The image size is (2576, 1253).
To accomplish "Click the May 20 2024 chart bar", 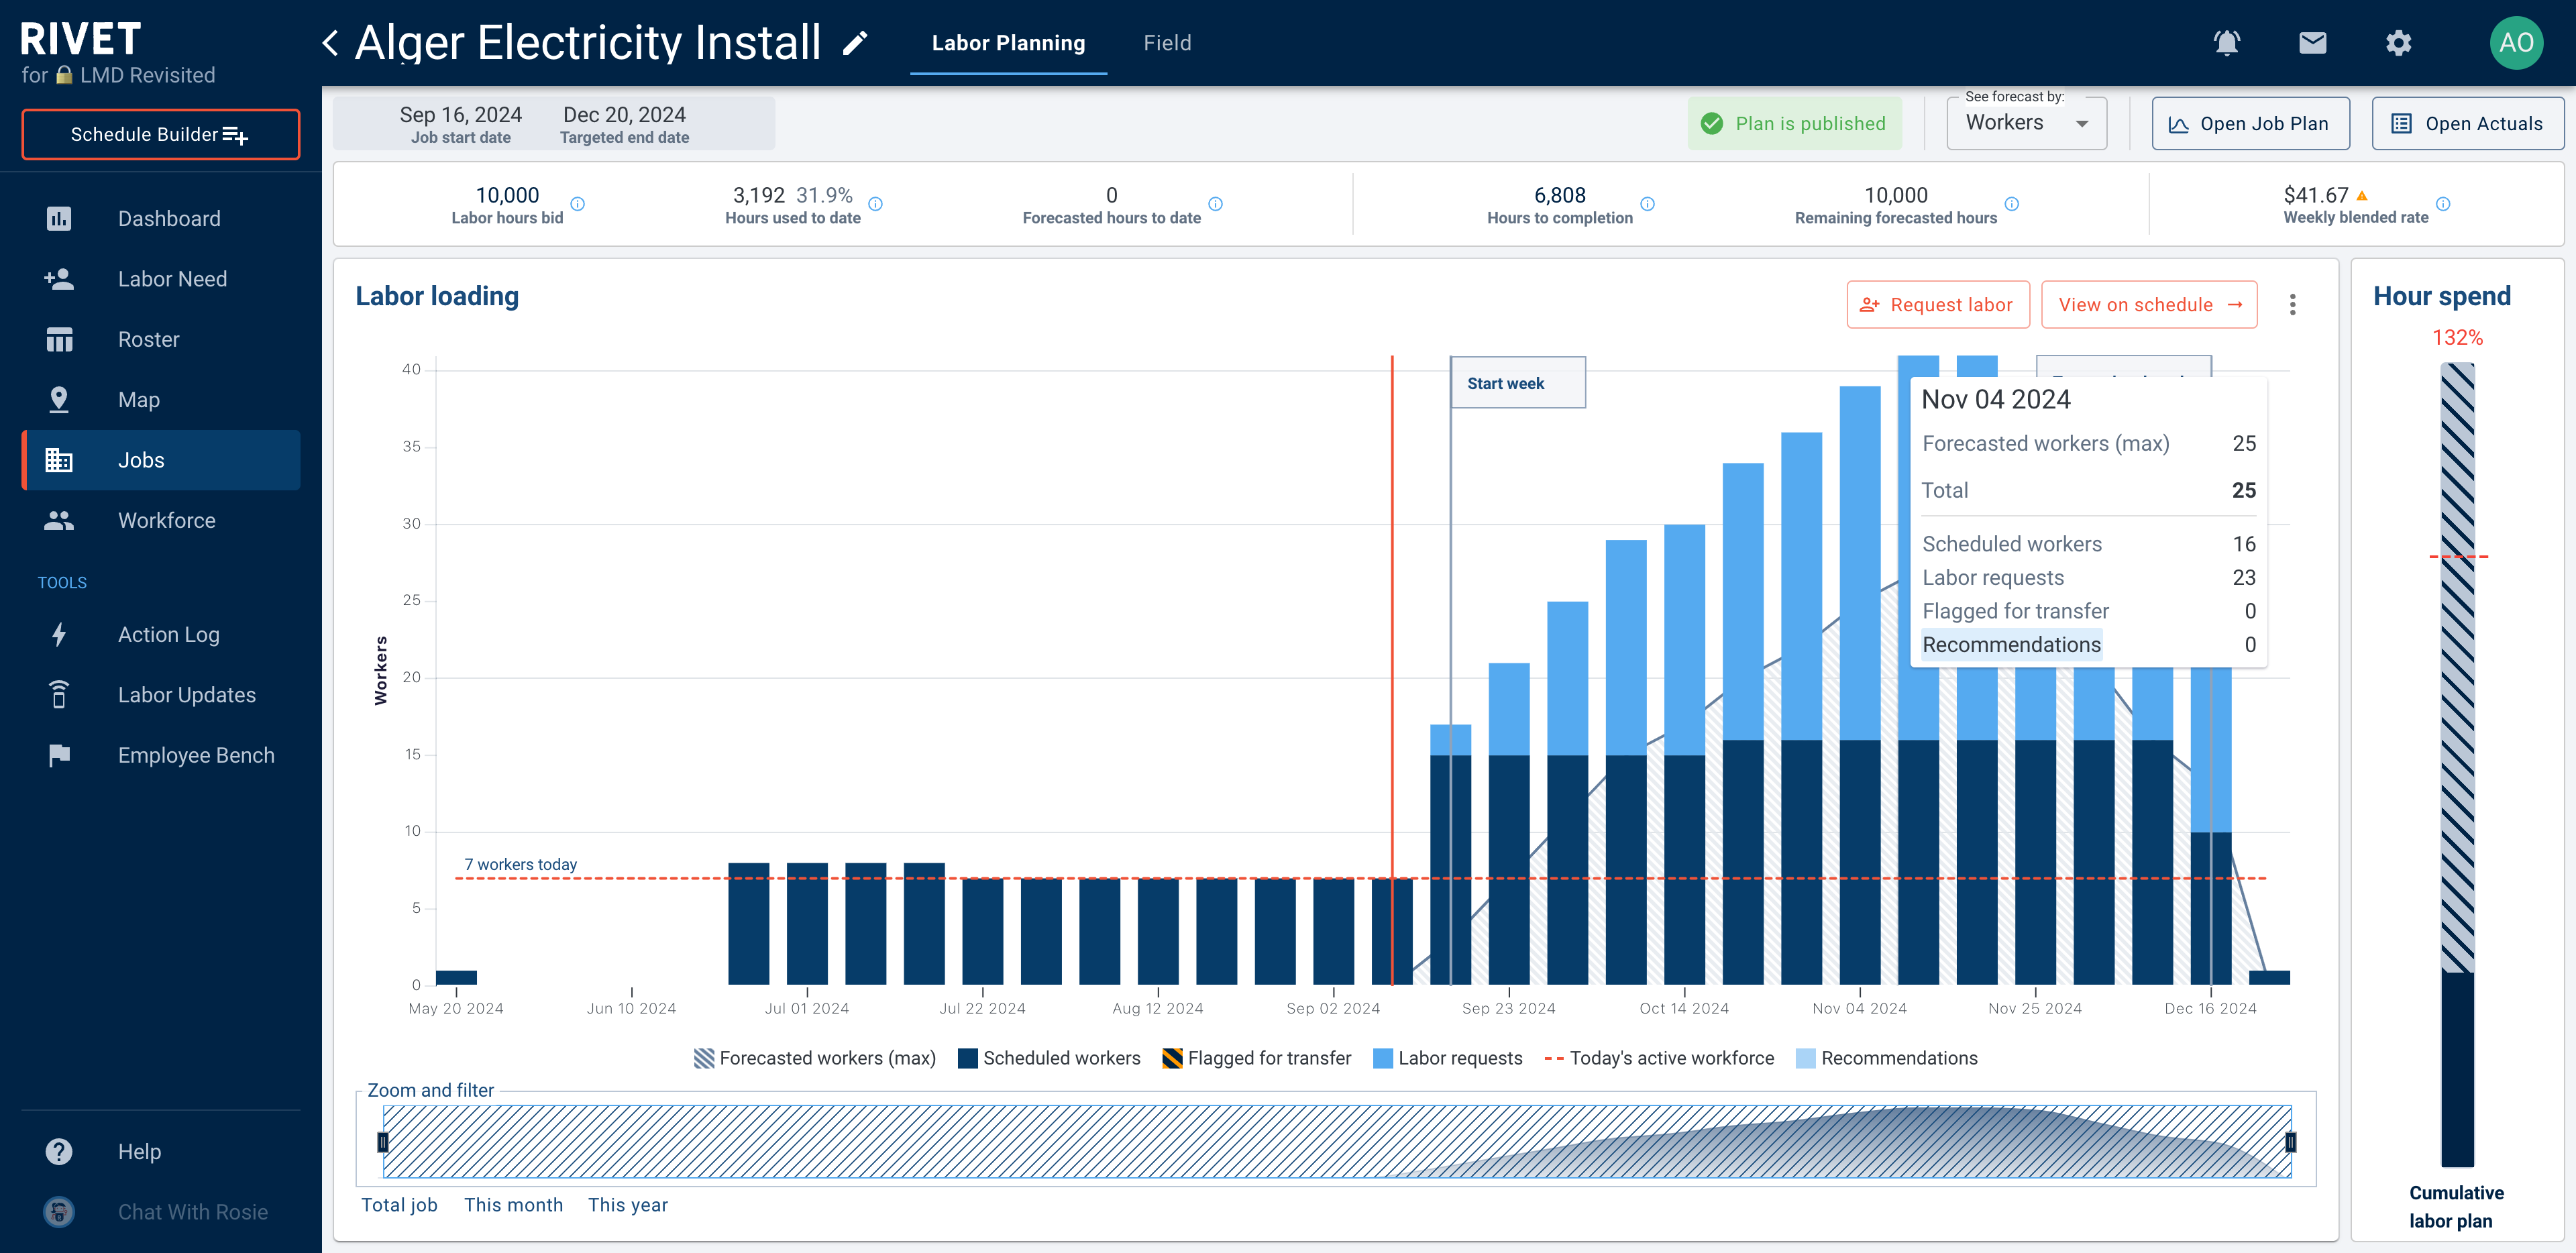I will point(456,977).
